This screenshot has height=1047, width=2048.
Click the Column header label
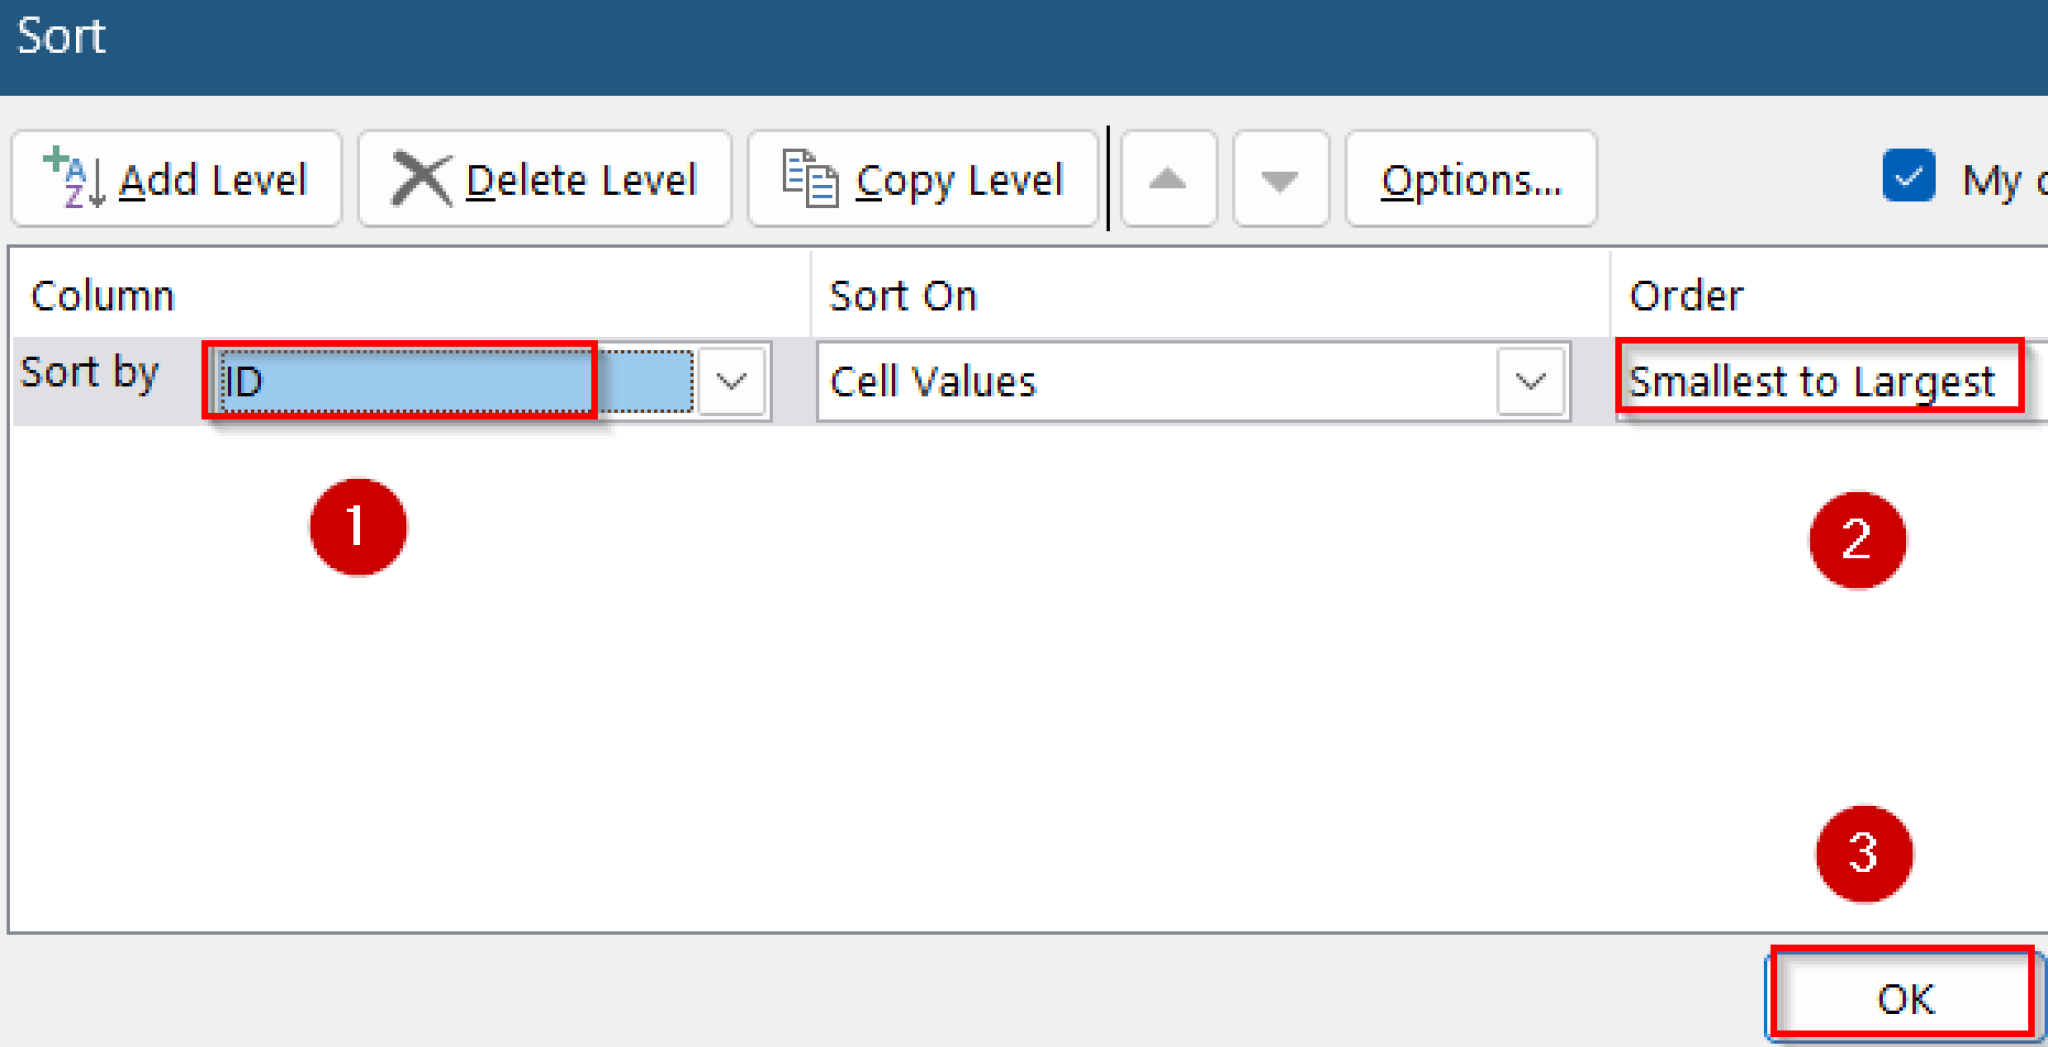point(102,295)
